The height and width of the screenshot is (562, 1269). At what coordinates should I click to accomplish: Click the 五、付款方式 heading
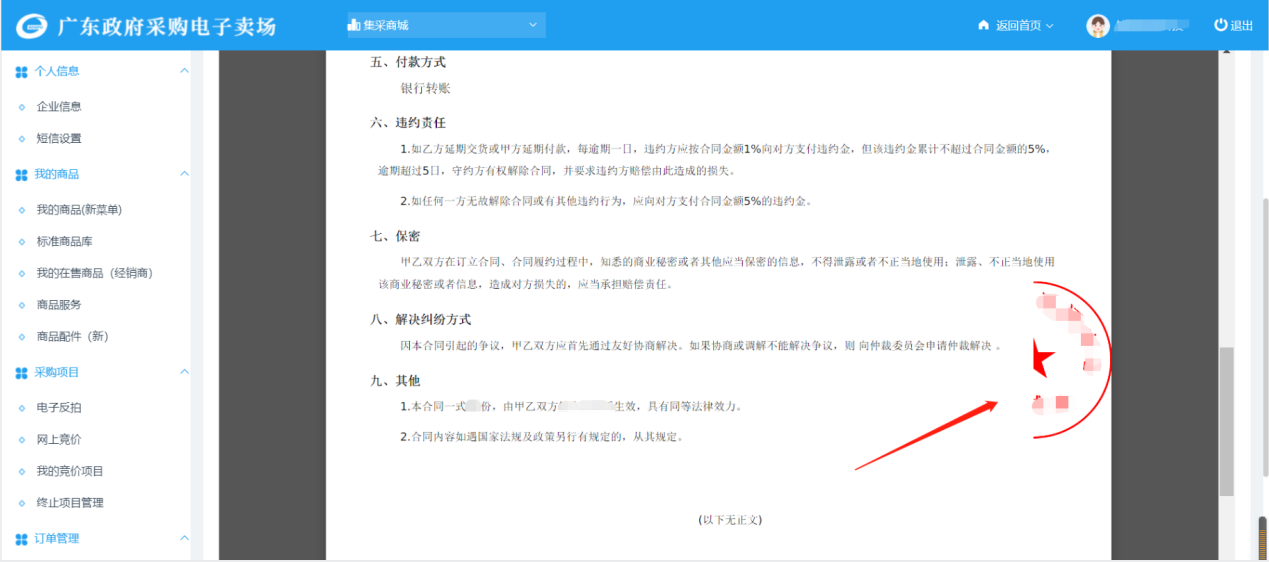408,62
